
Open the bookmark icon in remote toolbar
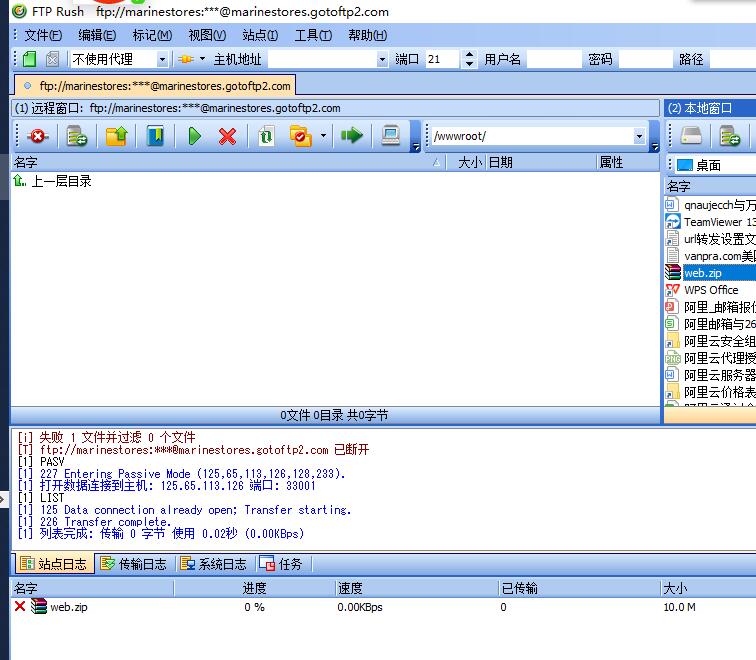tap(155, 136)
